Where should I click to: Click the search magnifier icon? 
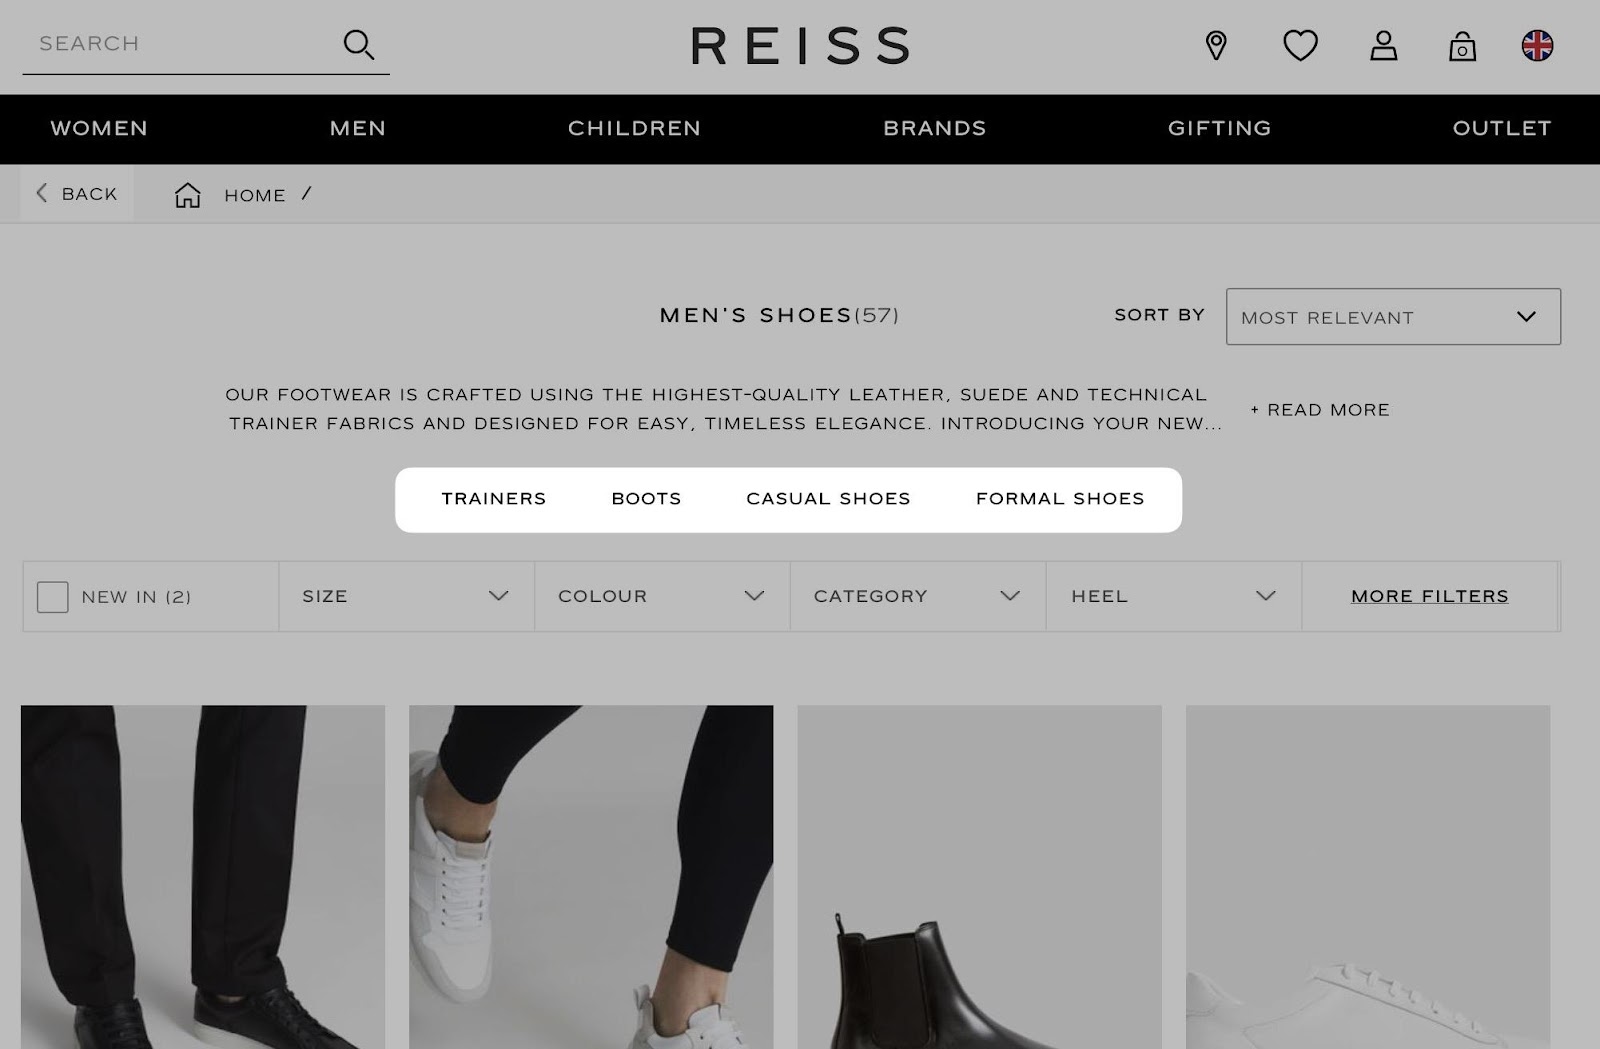coord(358,45)
